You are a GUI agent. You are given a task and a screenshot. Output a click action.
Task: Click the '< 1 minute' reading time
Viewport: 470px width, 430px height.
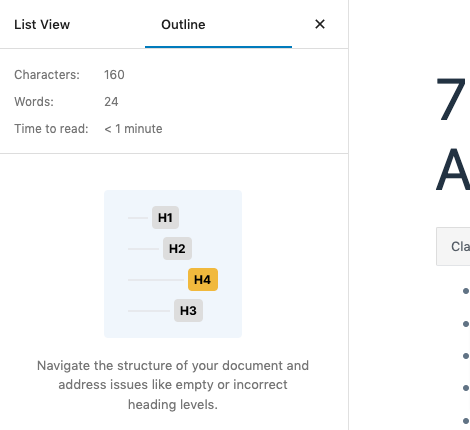coord(133,129)
